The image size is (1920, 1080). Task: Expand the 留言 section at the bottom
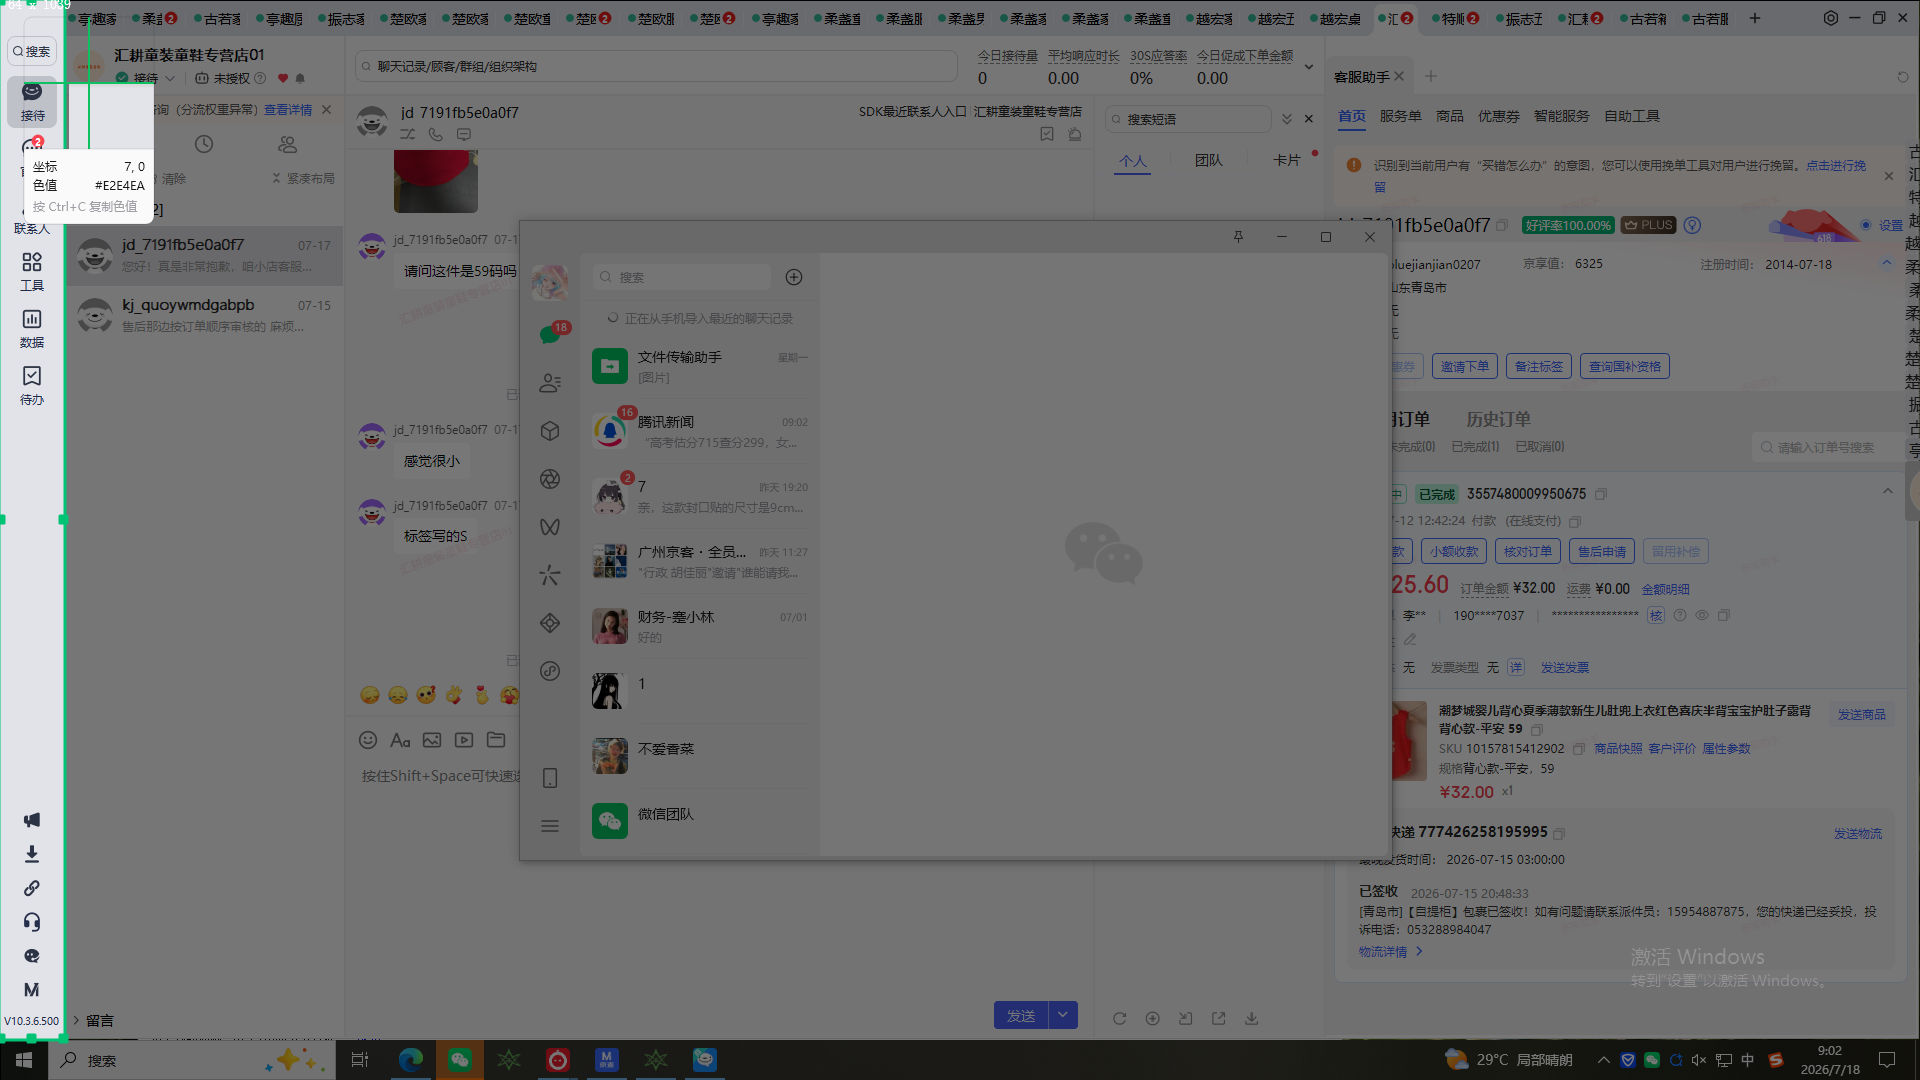pyautogui.click(x=92, y=1020)
